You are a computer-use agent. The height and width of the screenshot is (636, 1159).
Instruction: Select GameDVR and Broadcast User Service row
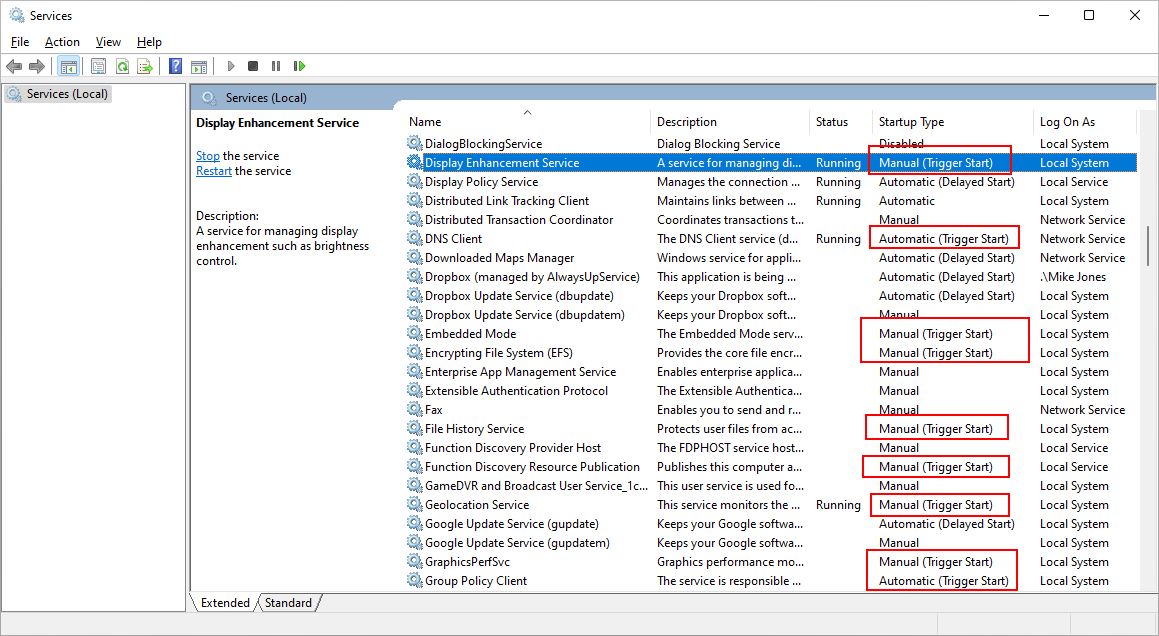536,486
